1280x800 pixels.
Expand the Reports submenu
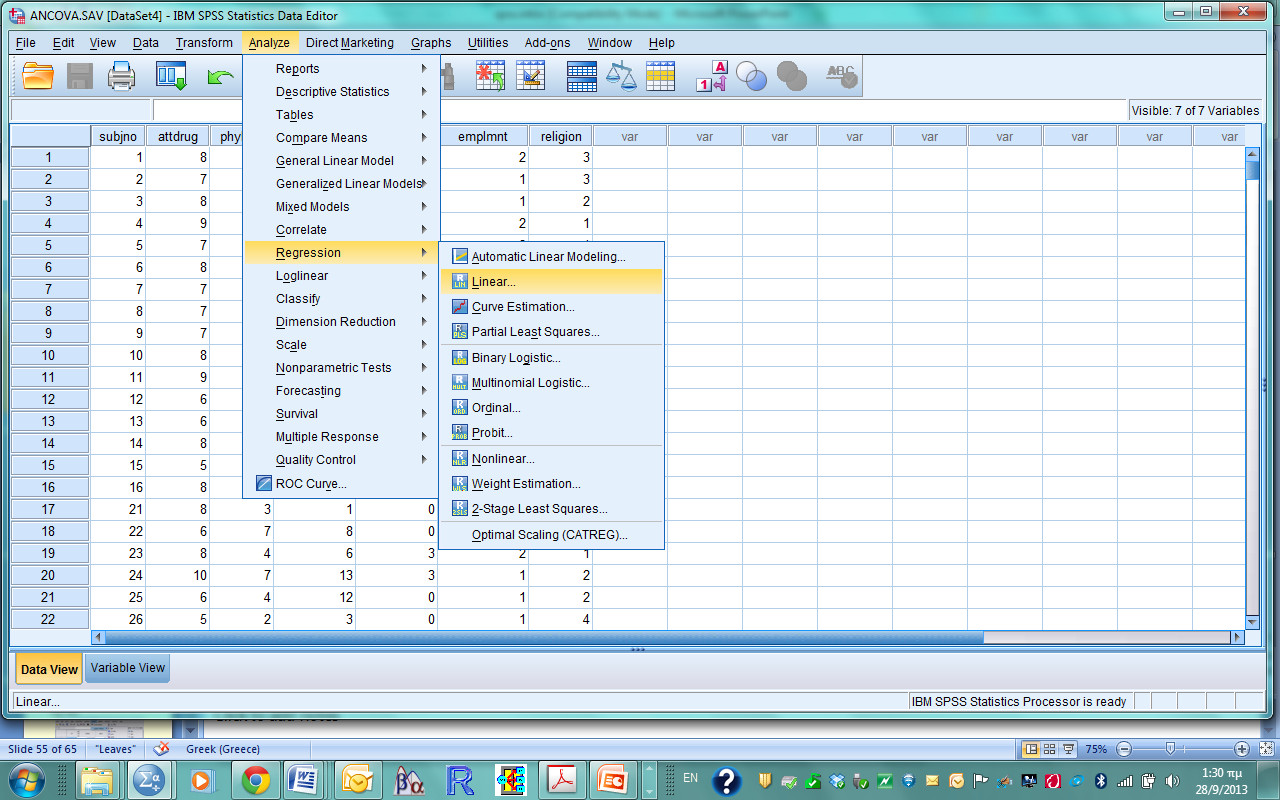click(x=341, y=69)
